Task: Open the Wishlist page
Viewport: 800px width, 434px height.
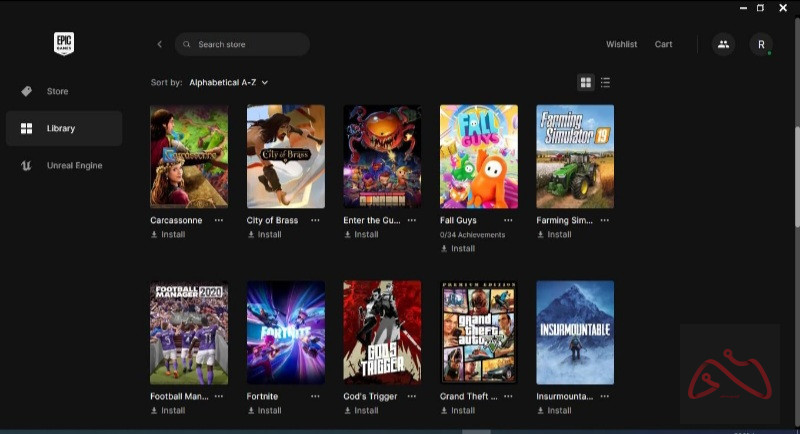Action: 621,44
